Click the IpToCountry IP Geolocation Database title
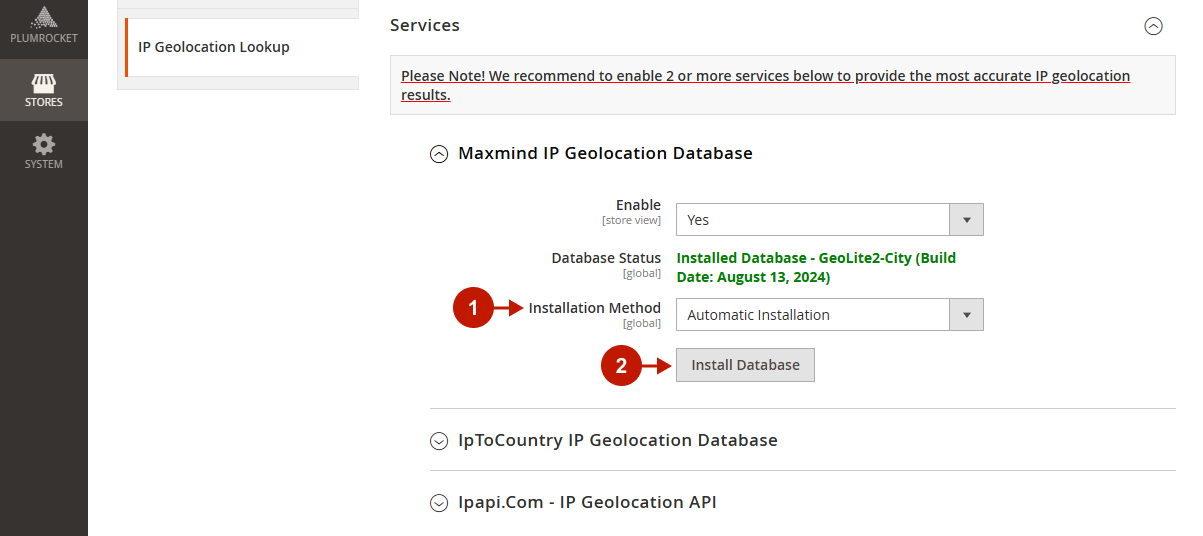 (x=617, y=440)
